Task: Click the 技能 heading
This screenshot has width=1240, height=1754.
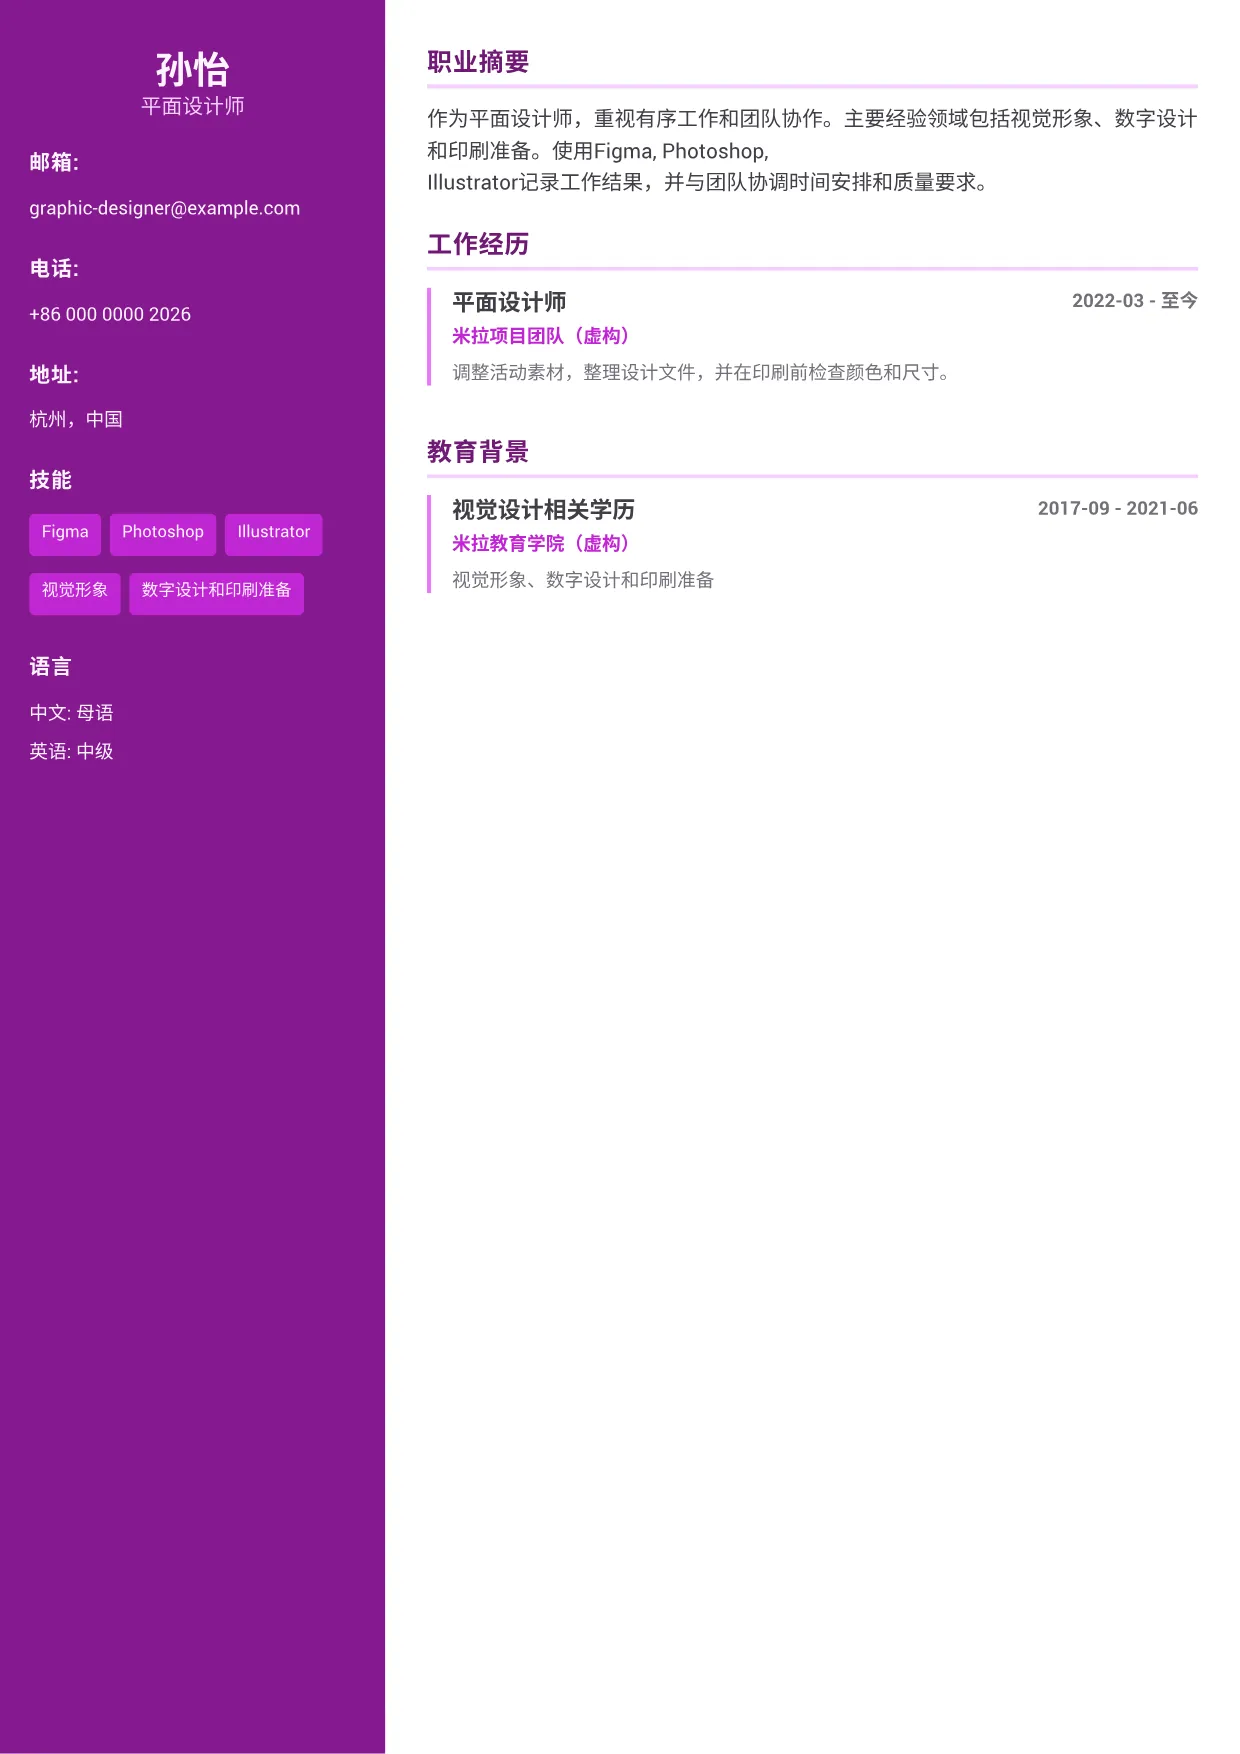Action: pos(50,480)
